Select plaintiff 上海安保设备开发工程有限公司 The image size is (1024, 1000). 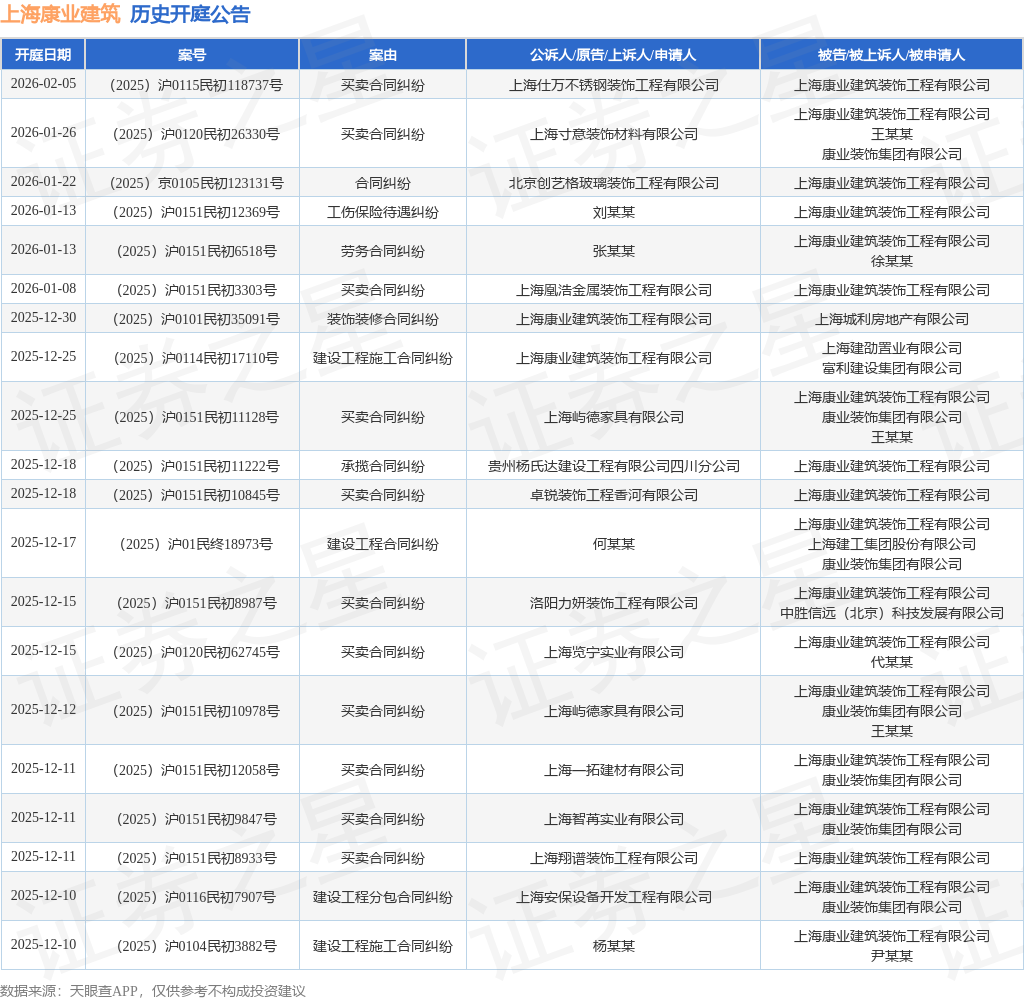(x=614, y=897)
